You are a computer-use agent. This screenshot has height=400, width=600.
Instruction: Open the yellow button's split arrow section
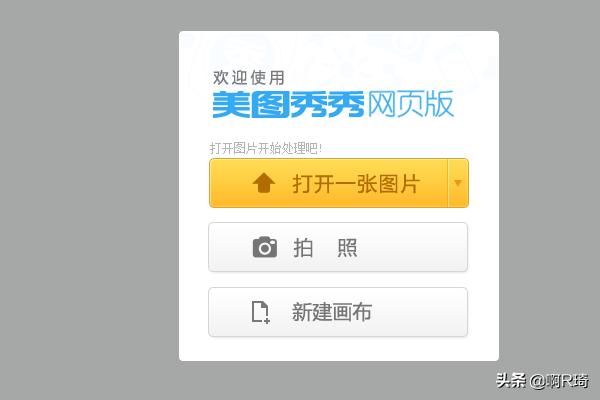click(x=458, y=183)
